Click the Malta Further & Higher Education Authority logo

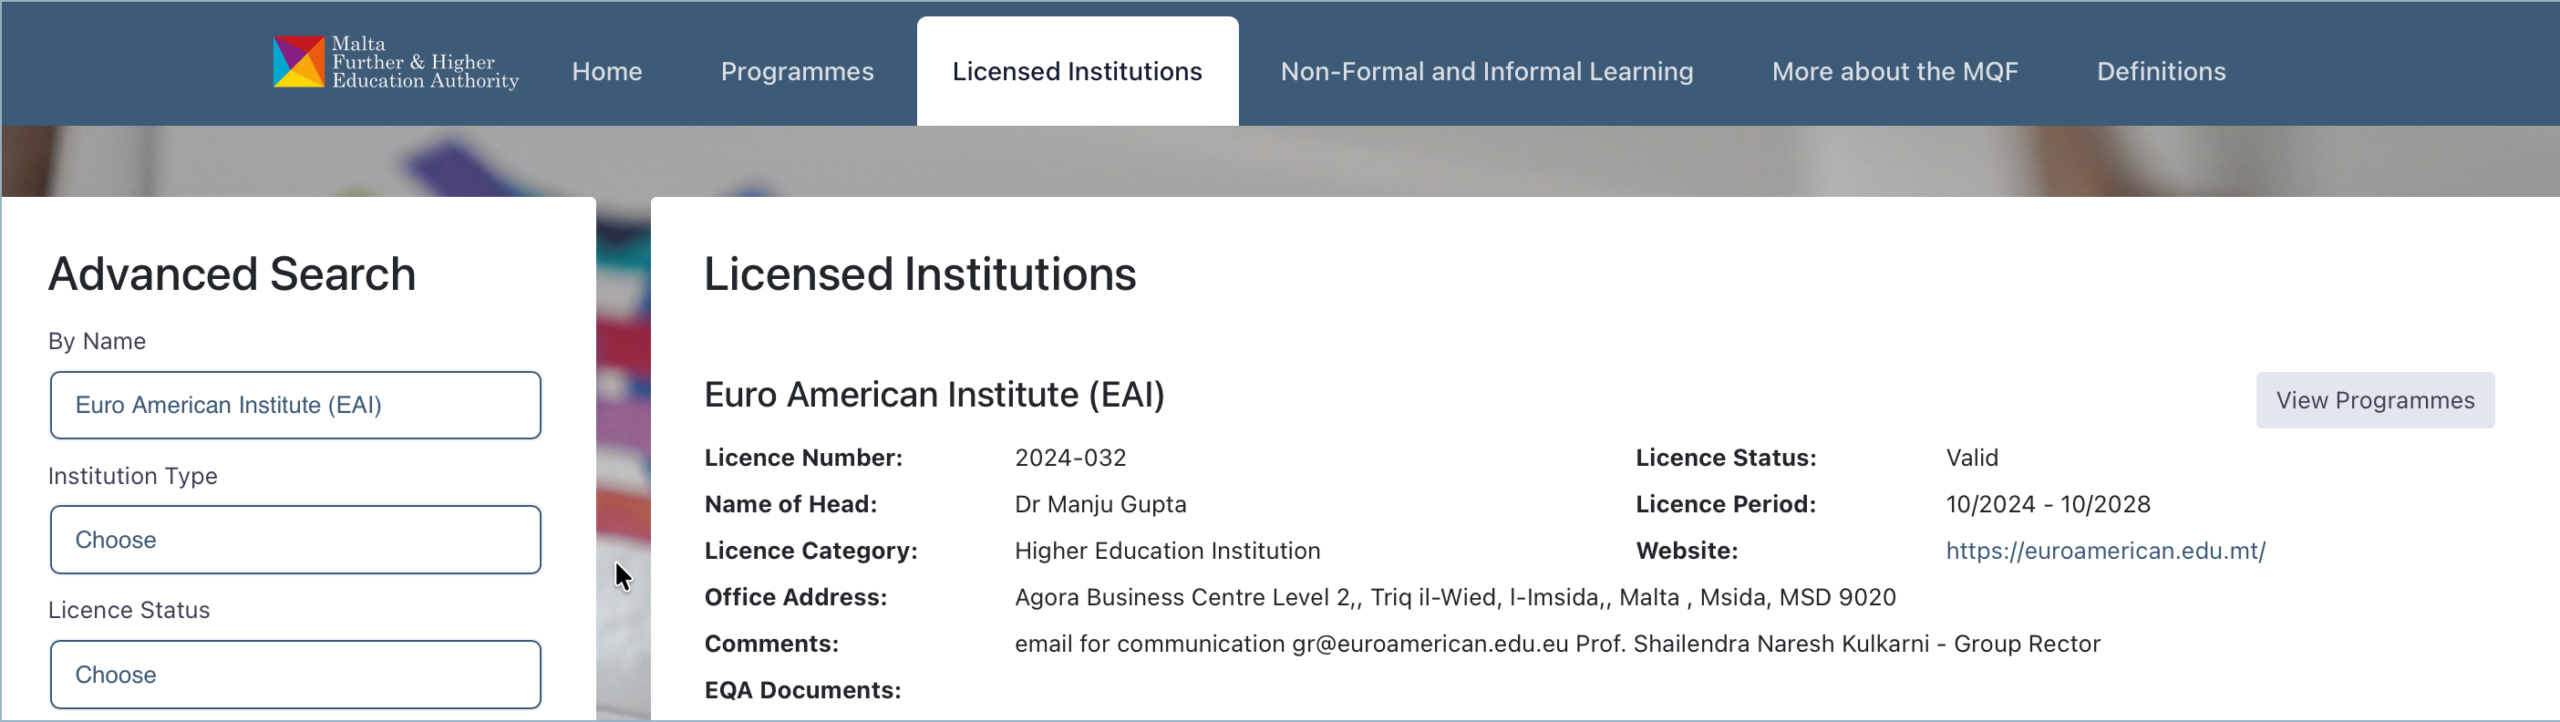[395, 63]
